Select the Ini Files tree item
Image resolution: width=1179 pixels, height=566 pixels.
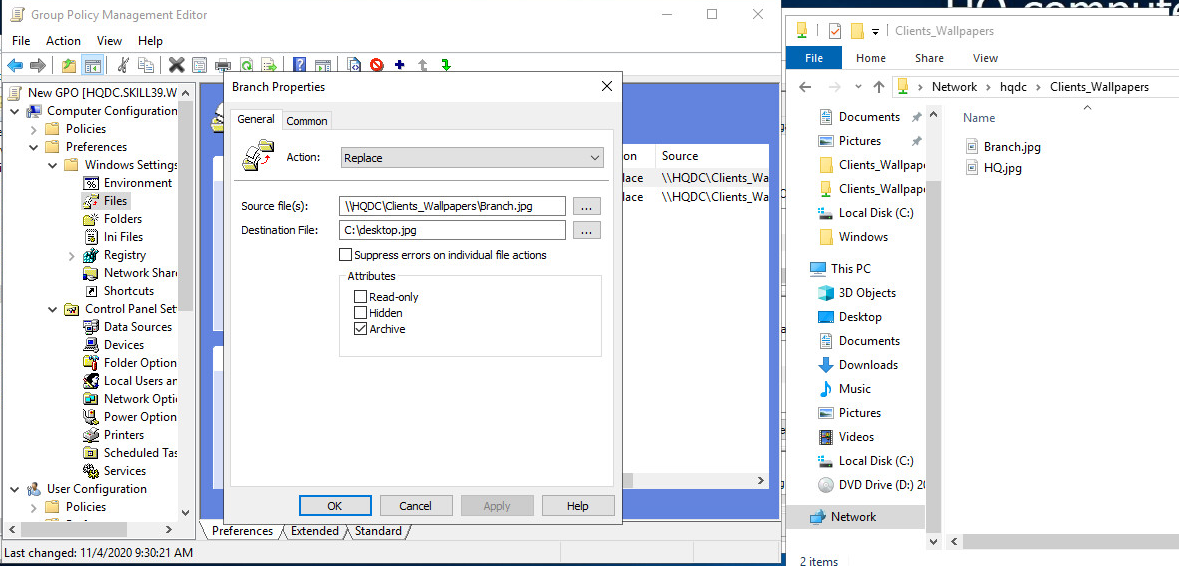pyautogui.click(x=123, y=237)
